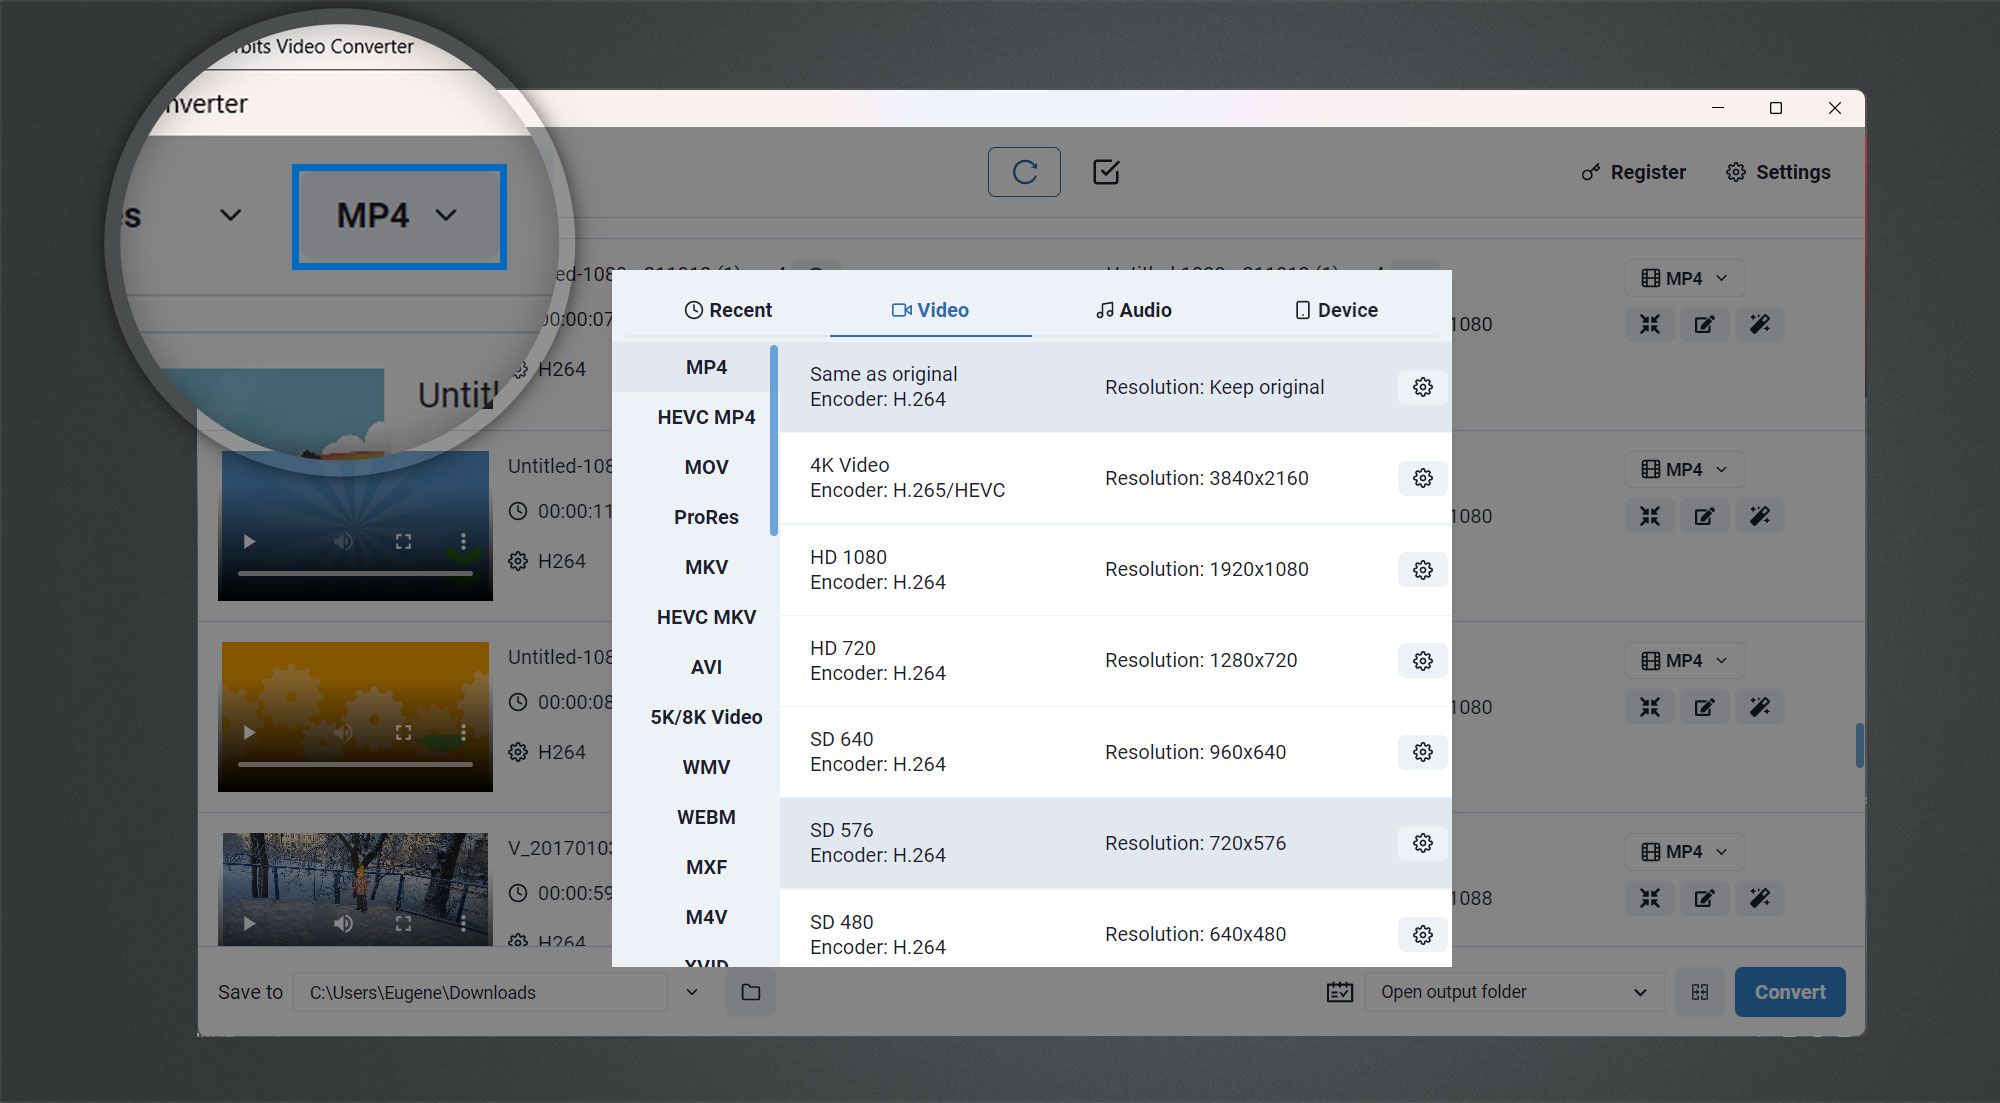Expand the output folder dropdown
The height and width of the screenshot is (1103, 2000).
point(1637,992)
